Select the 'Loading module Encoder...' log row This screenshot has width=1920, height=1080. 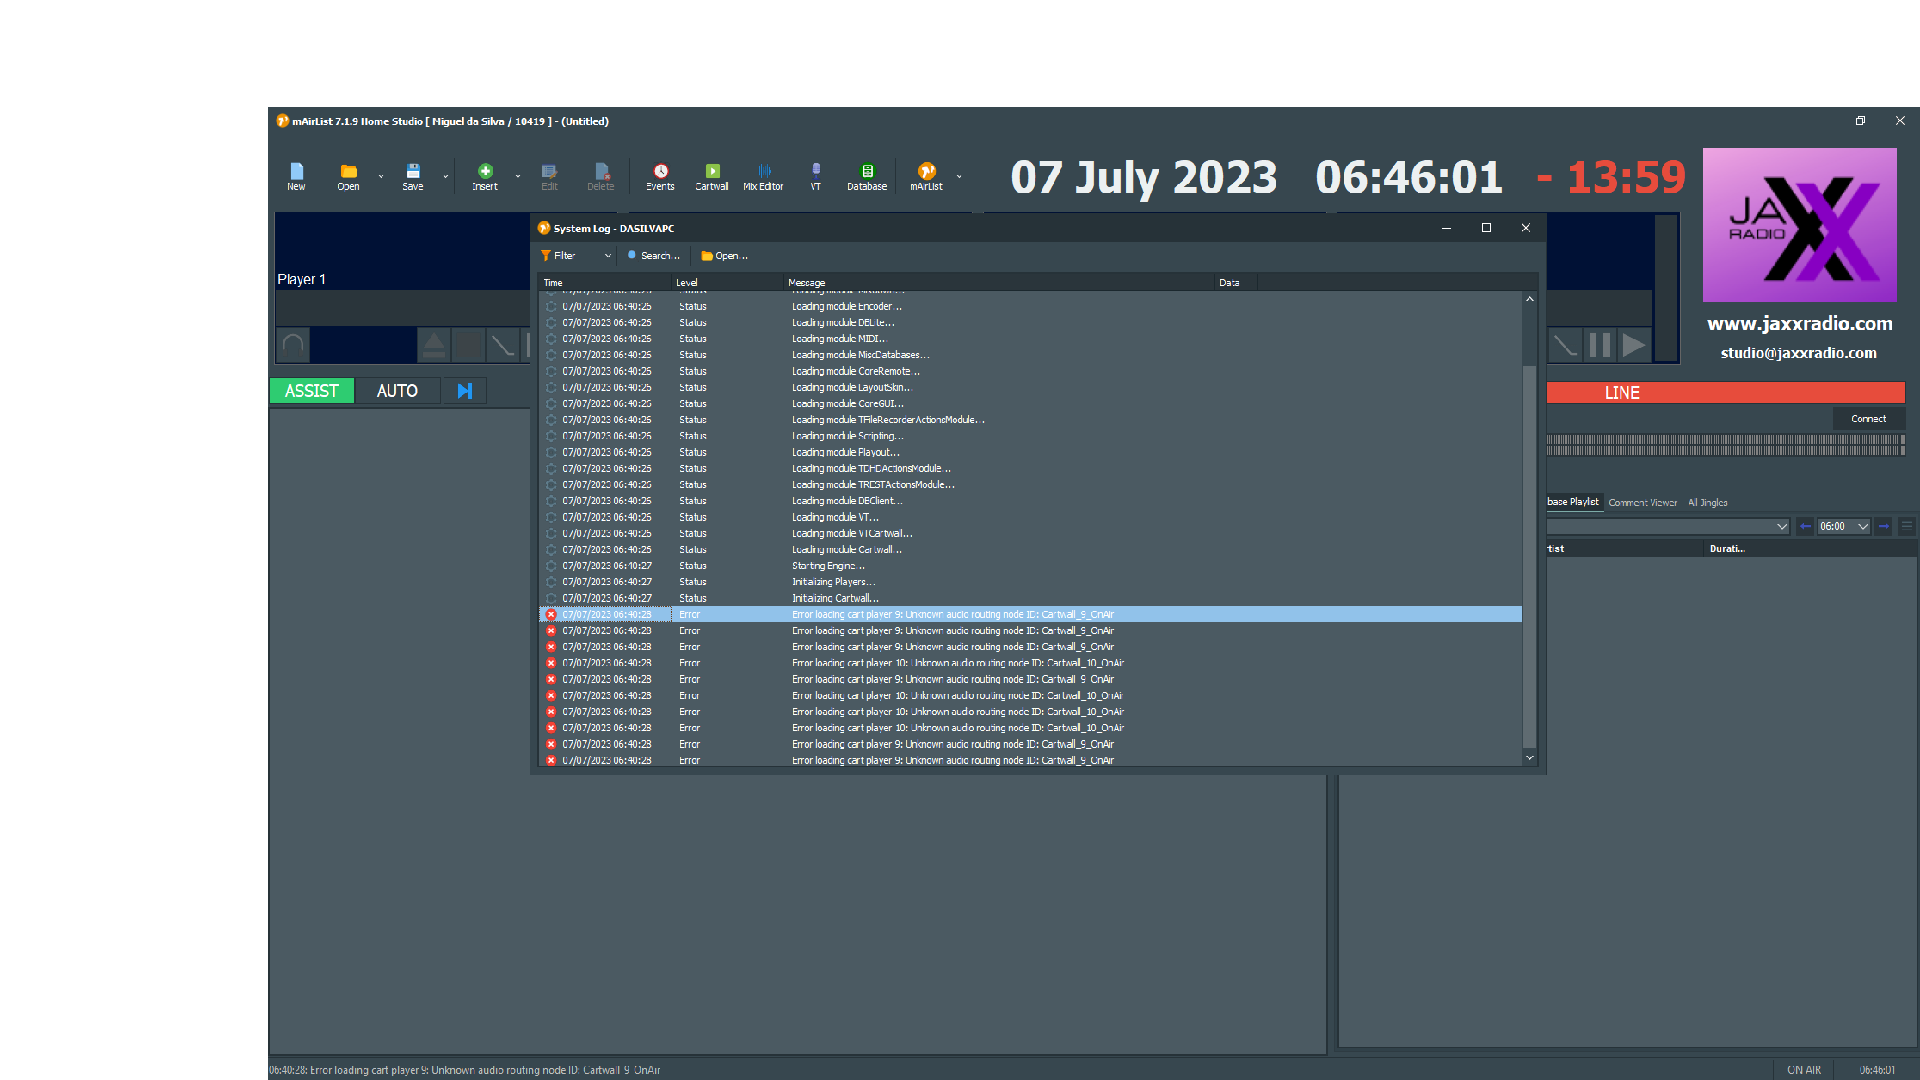[x=1030, y=307]
